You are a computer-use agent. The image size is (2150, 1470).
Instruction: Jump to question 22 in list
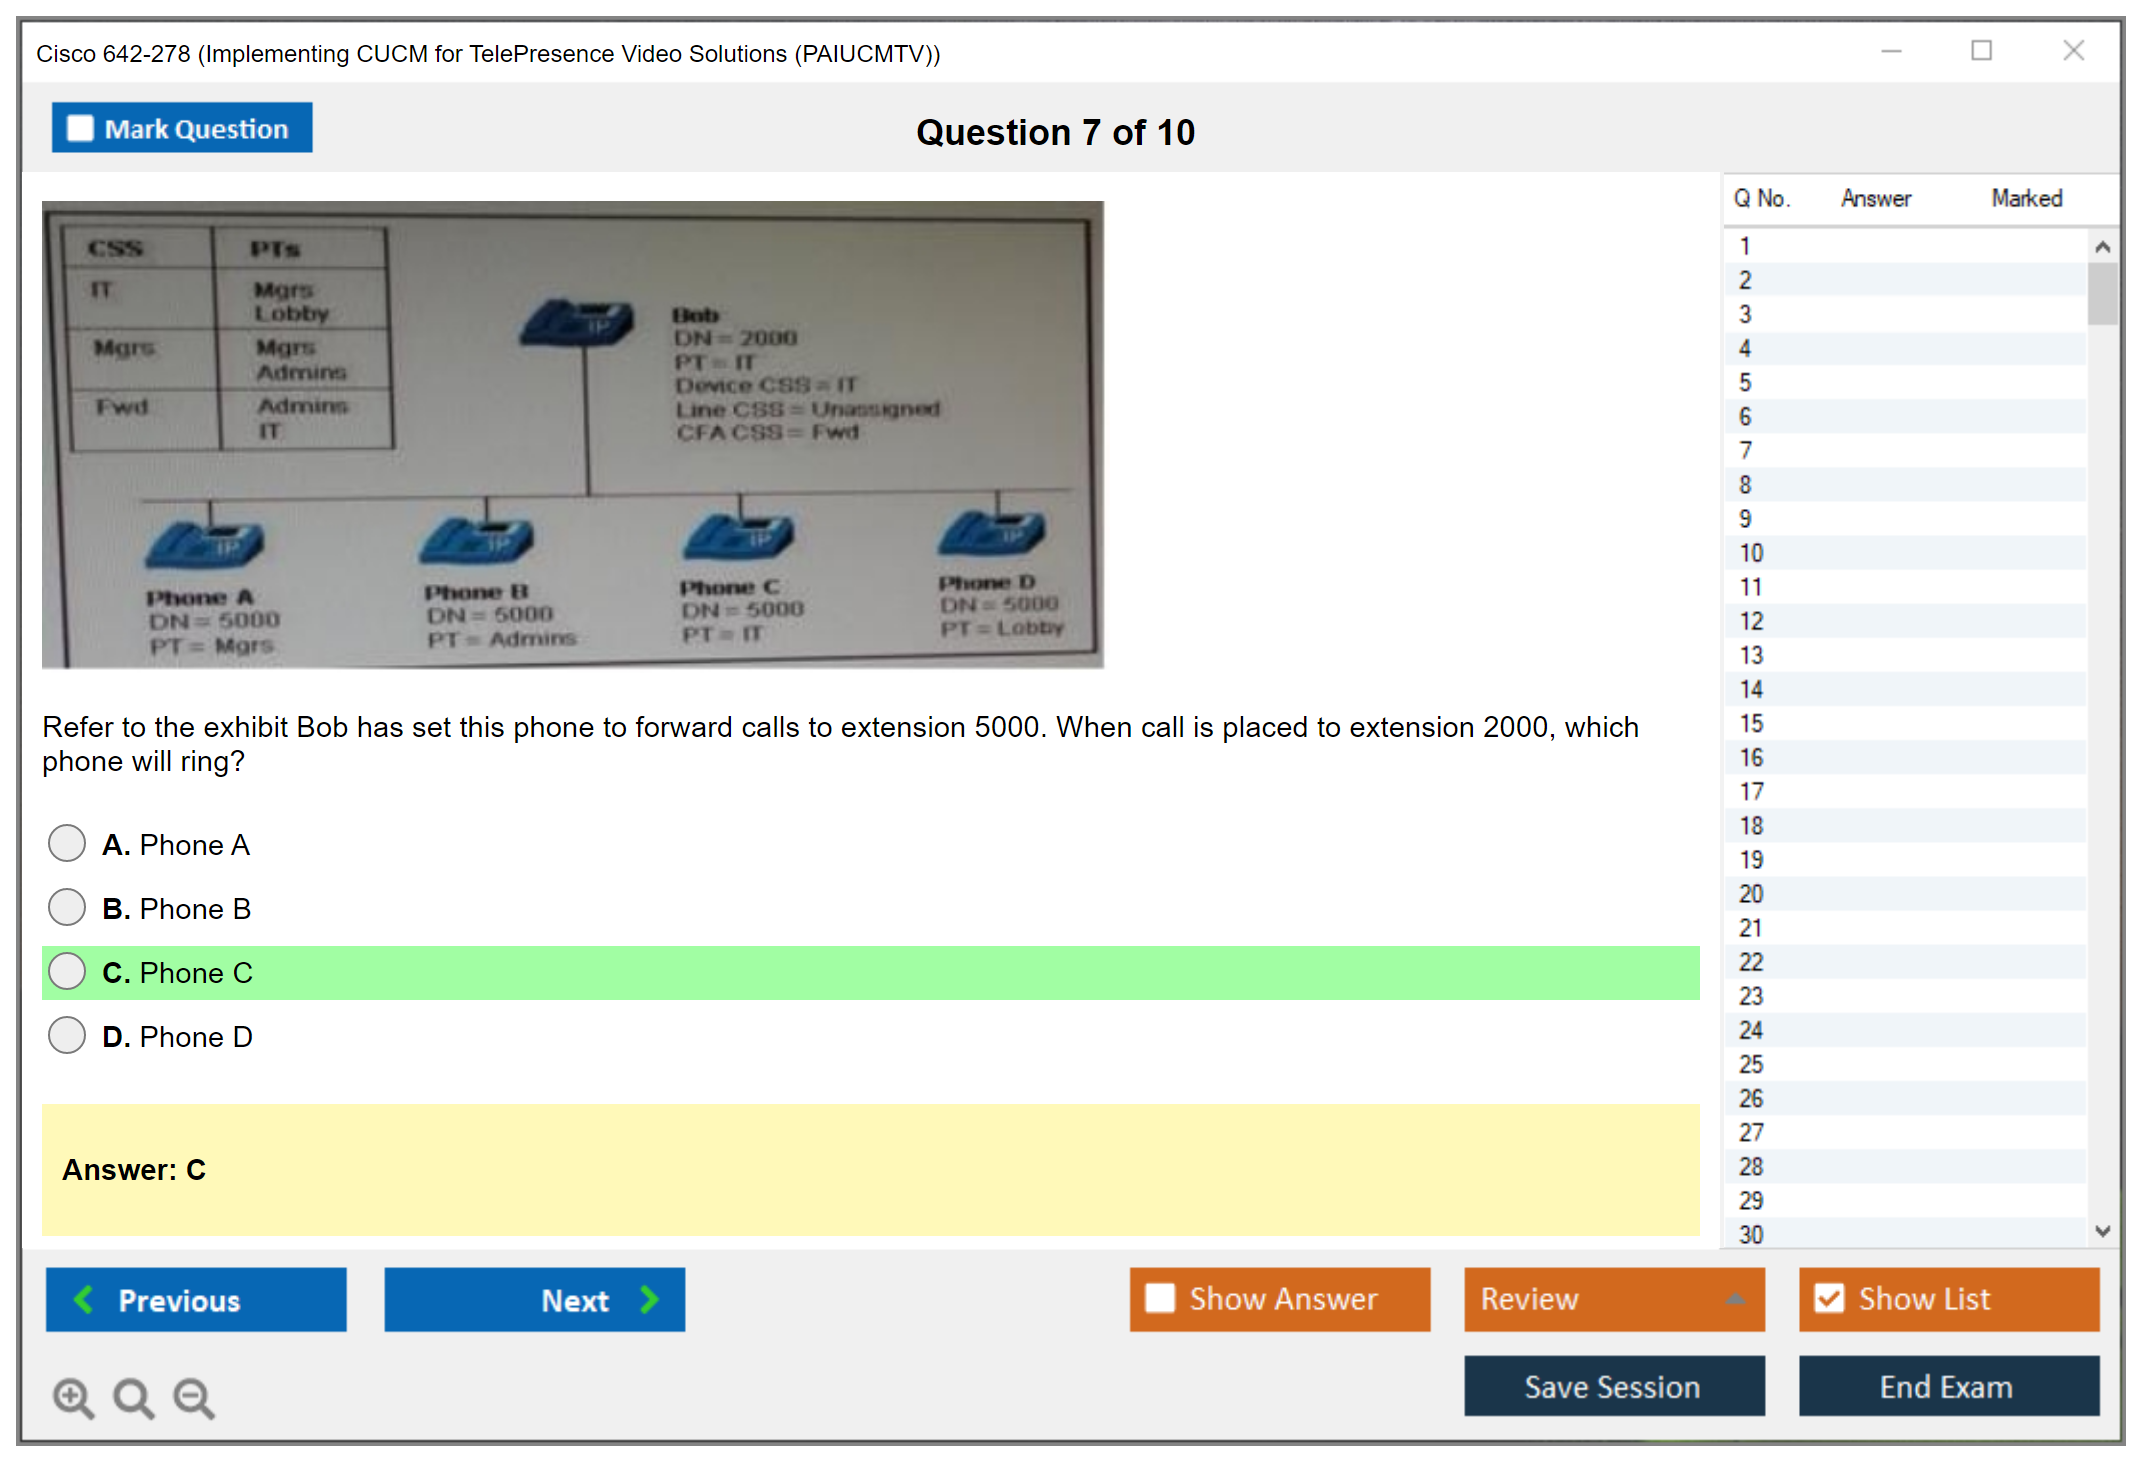coord(1751,962)
